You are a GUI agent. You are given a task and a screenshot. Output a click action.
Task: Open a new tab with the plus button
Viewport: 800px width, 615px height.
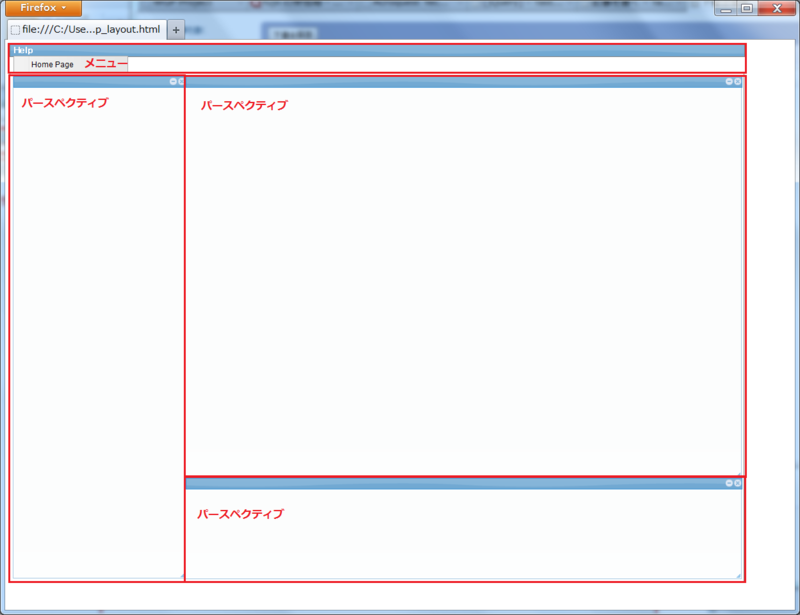point(176,29)
